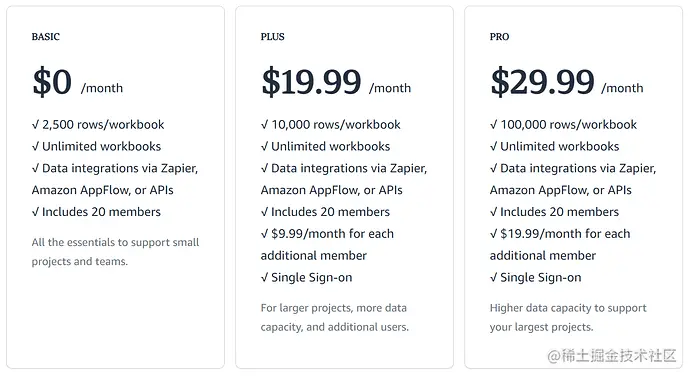This screenshot has height=377, width=690.
Task: Click the watermark at bottom right
Action: 612,355
